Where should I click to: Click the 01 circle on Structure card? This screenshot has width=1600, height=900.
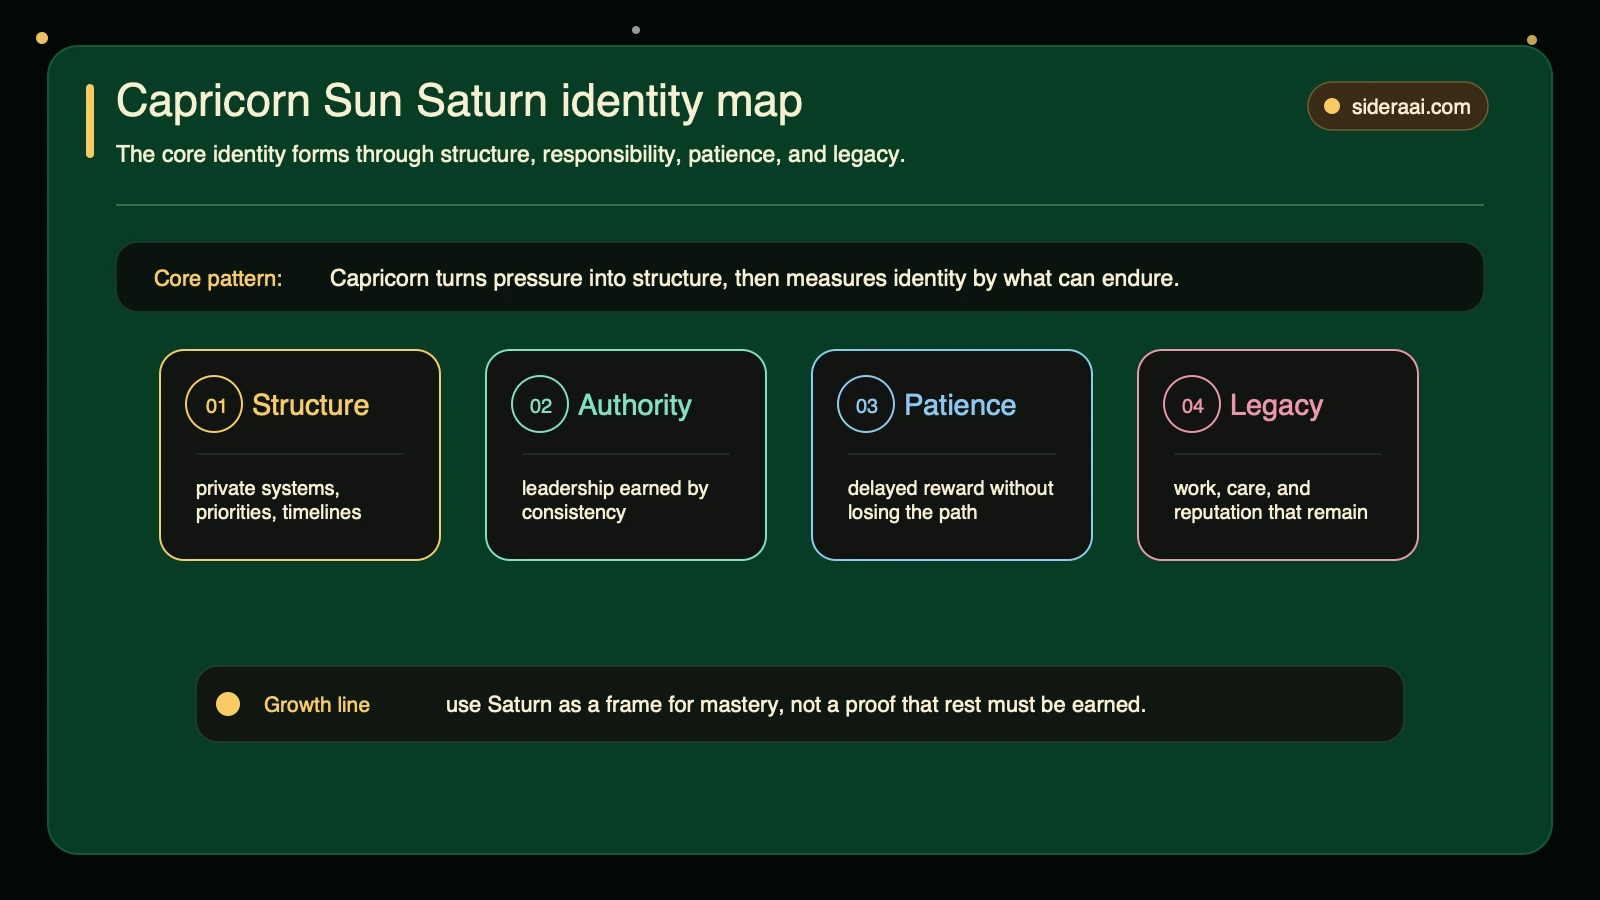(x=214, y=404)
